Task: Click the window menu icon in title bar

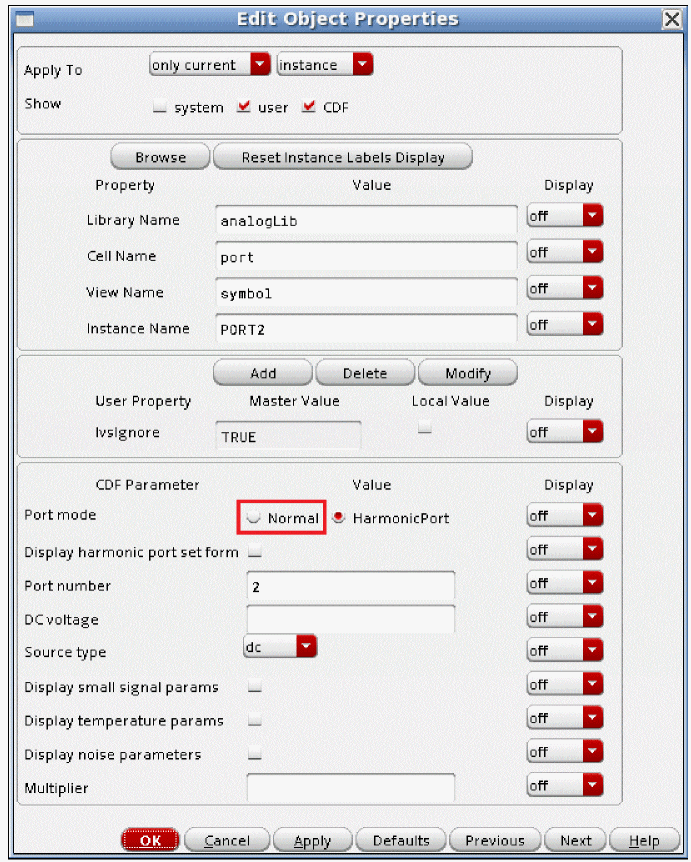Action: [24, 20]
